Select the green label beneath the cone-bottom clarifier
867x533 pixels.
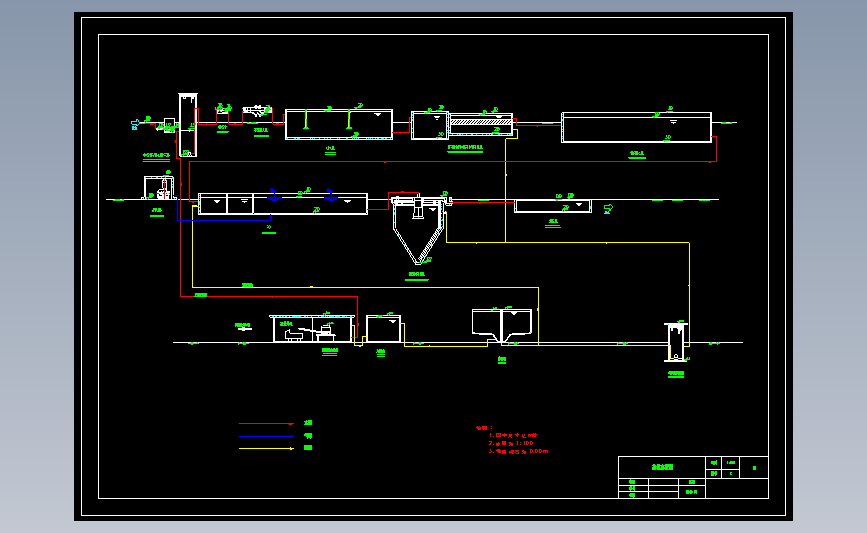417,274
